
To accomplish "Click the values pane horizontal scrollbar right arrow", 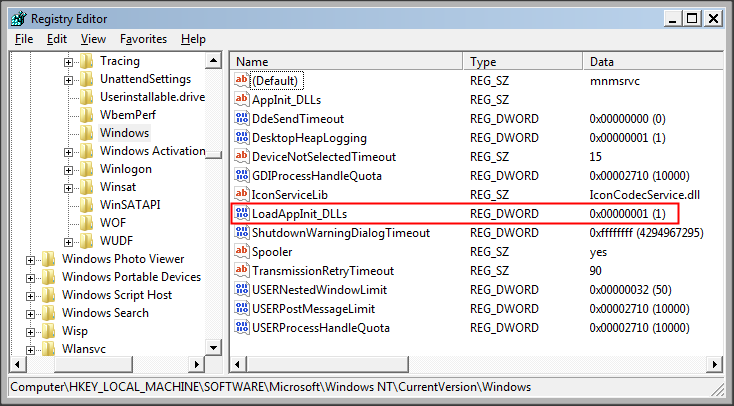I will (x=715, y=364).
